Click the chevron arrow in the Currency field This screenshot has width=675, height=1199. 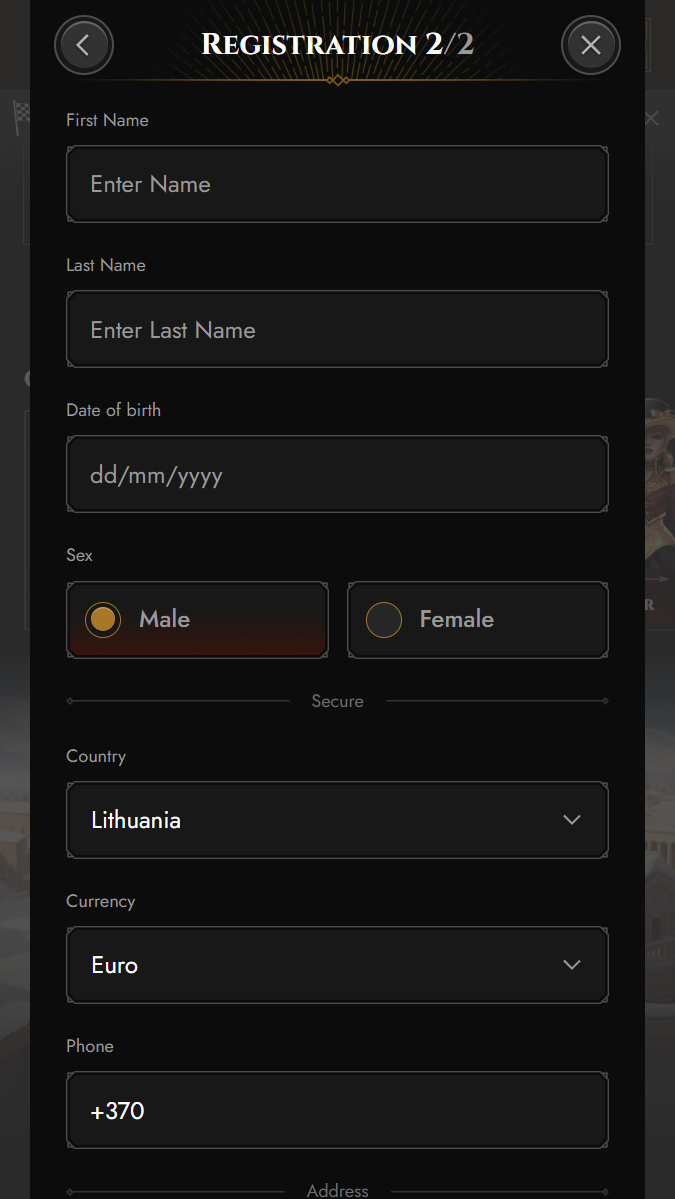coord(572,965)
